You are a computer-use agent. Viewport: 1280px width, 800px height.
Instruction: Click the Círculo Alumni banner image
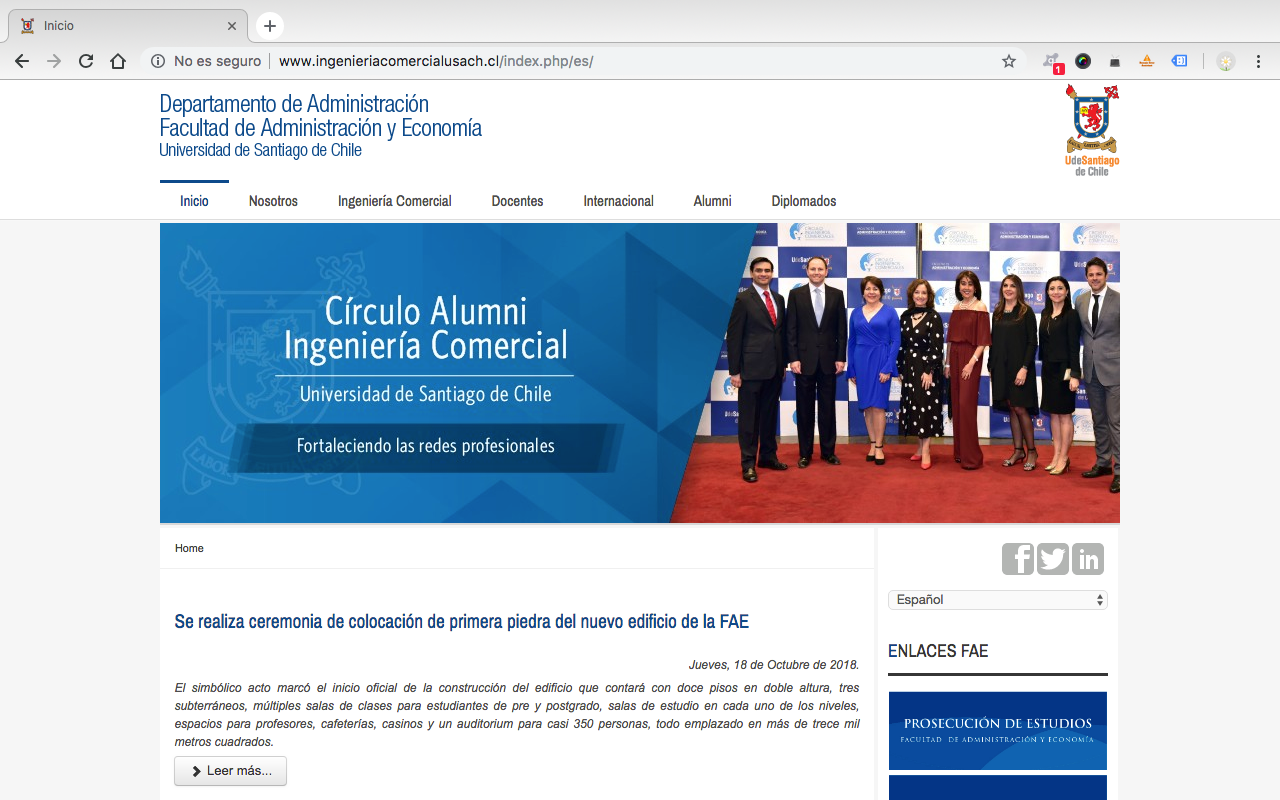tap(640, 373)
